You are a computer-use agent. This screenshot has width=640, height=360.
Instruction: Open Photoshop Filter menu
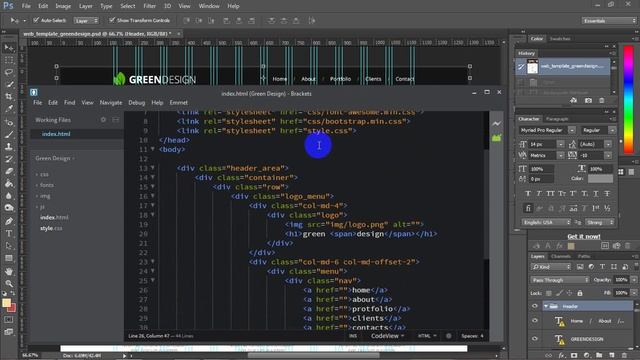(x=149, y=6)
